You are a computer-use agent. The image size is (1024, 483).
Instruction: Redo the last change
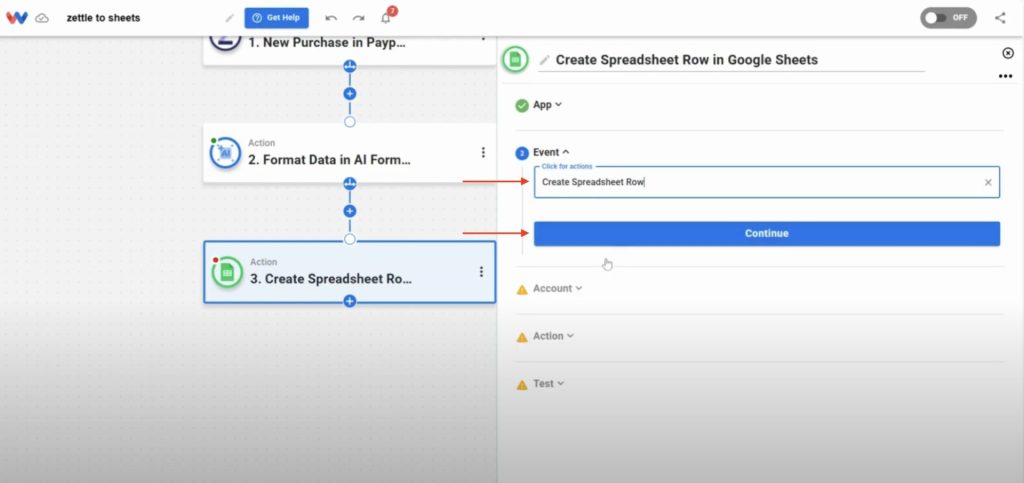pyautogui.click(x=359, y=18)
